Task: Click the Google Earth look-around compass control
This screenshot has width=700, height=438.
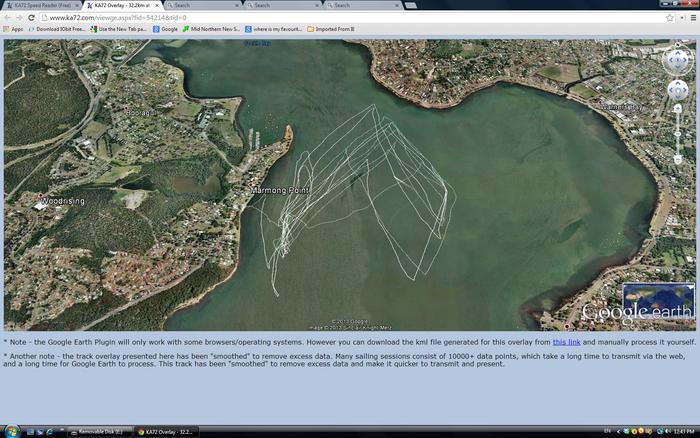Action: (x=677, y=59)
